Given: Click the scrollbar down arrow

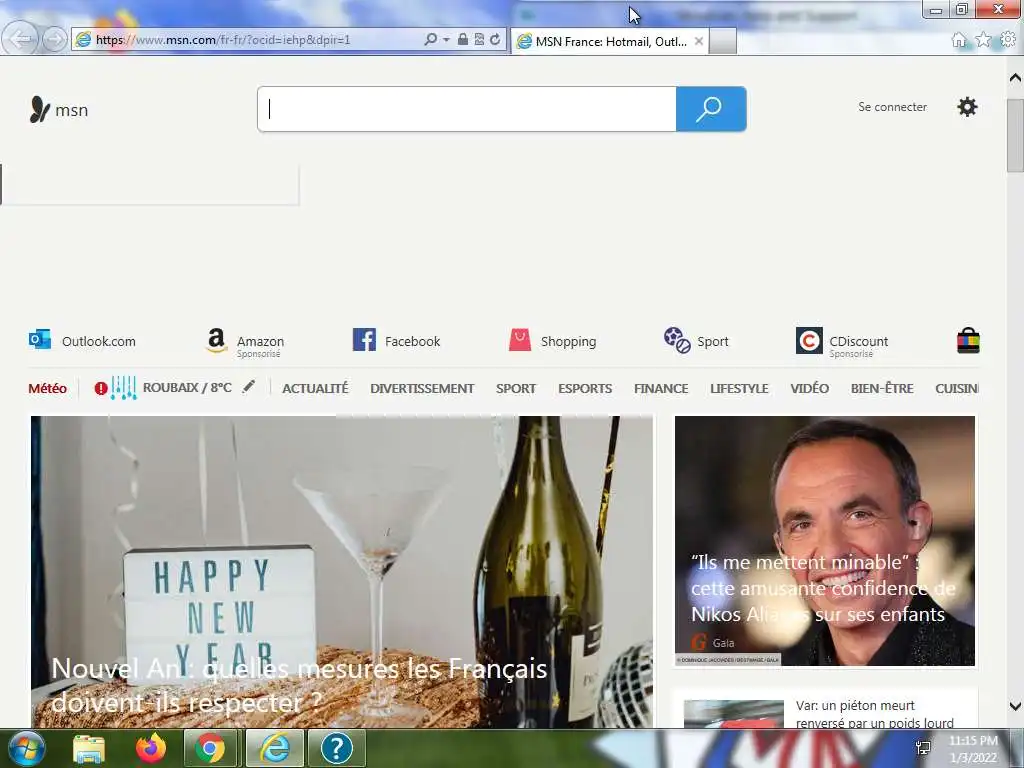Looking at the screenshot, I should coord(1015,705).
